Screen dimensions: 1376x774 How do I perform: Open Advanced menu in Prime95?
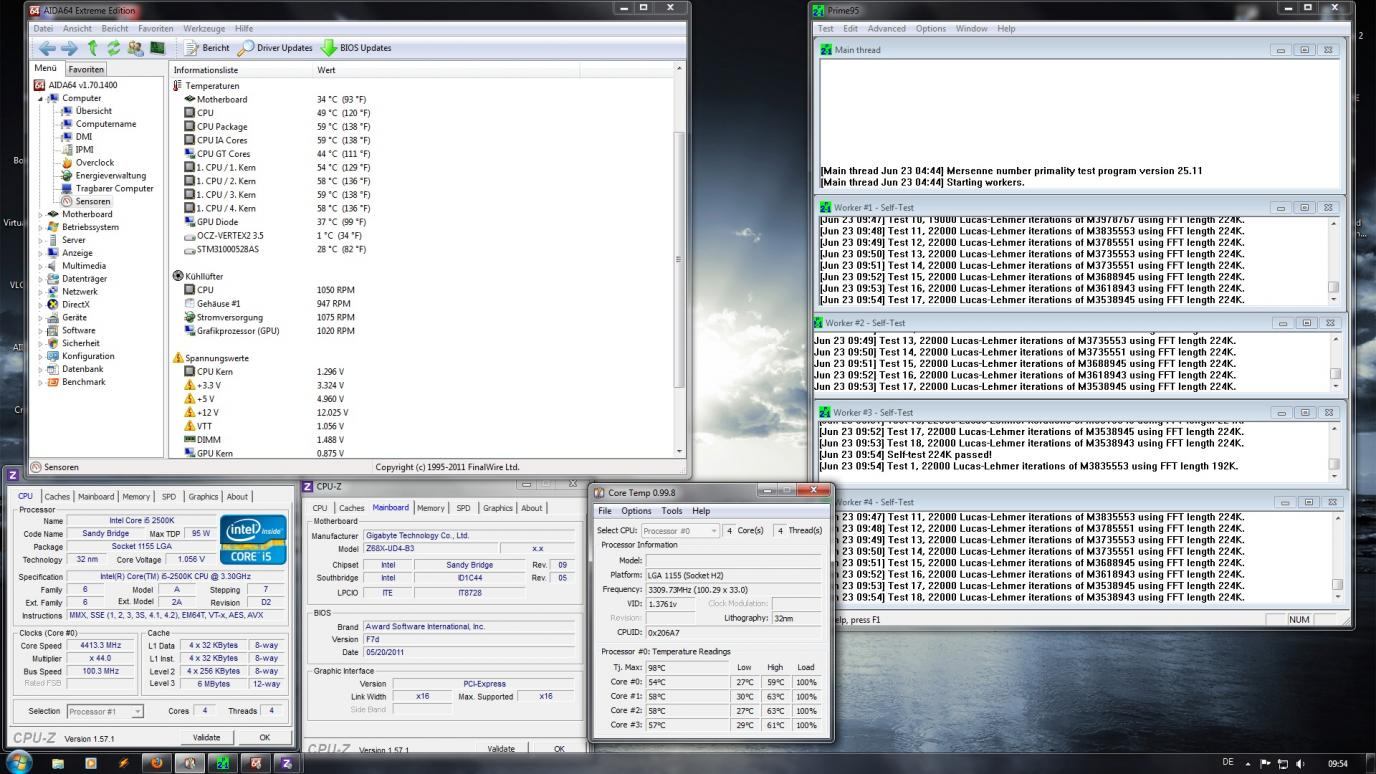point(886,28)
